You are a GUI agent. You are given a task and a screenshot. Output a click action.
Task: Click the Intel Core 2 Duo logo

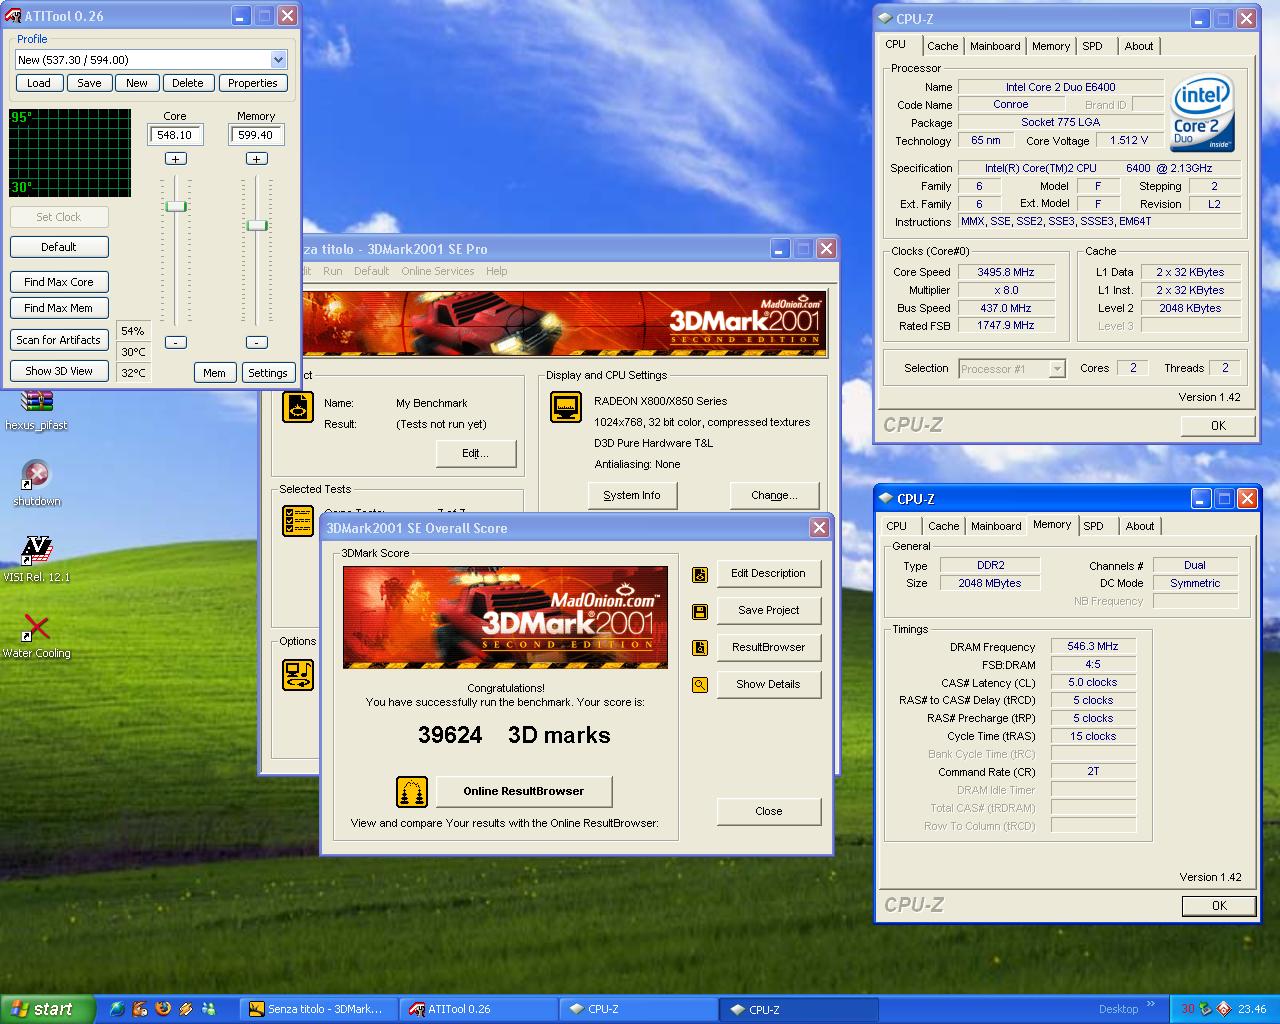pyautogui.click(x=1203, y=113)
